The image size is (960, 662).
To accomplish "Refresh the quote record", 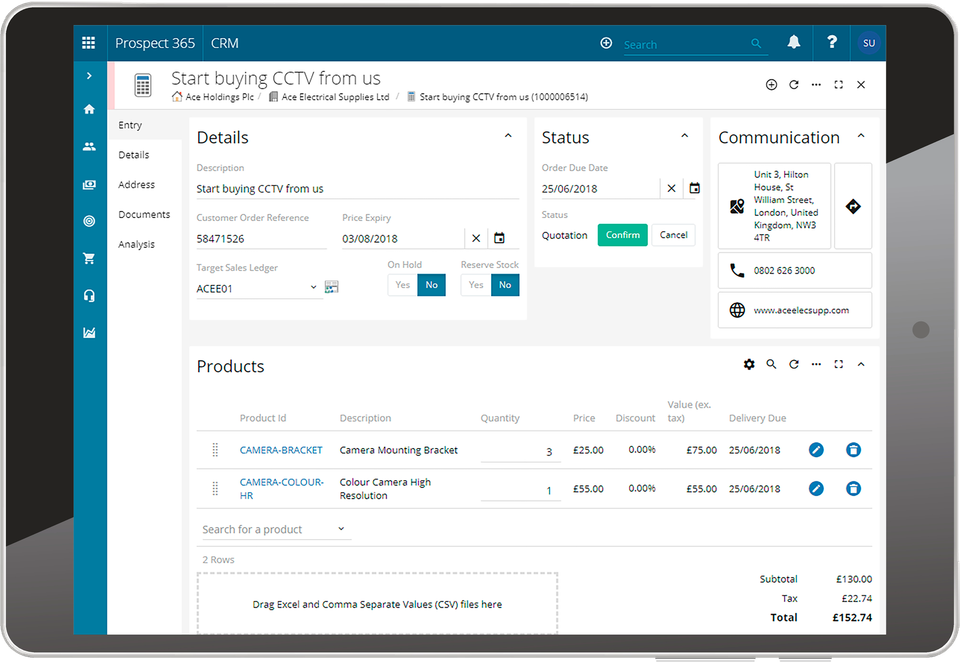I will point(794,85).
